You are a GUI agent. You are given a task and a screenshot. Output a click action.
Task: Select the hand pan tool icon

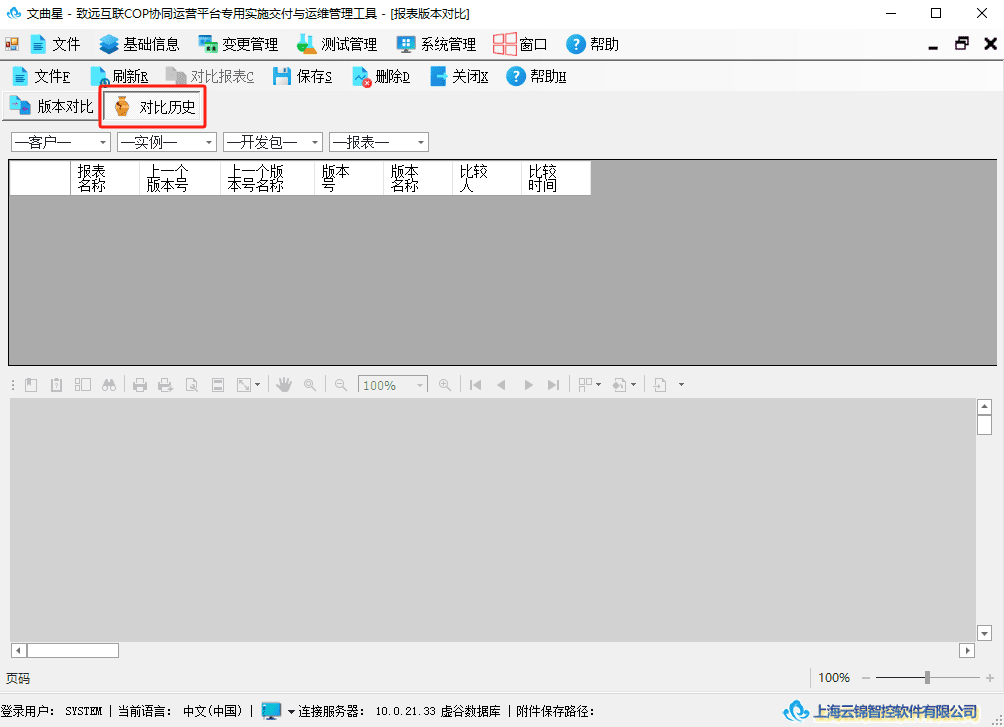pyautogui.click(x=284, y=385)
